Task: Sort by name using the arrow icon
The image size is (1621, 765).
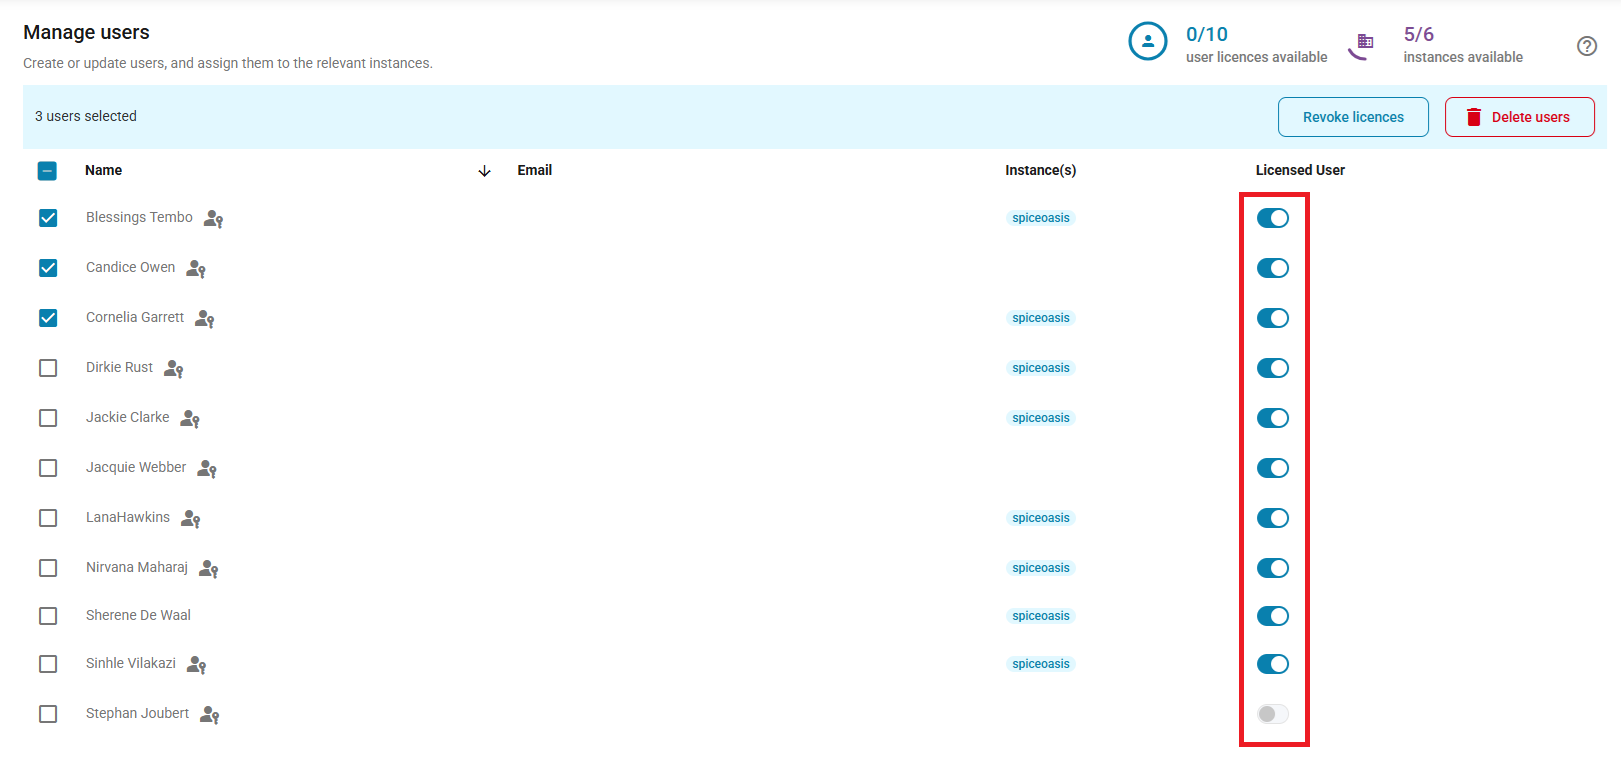Action: tap(484, 171)
